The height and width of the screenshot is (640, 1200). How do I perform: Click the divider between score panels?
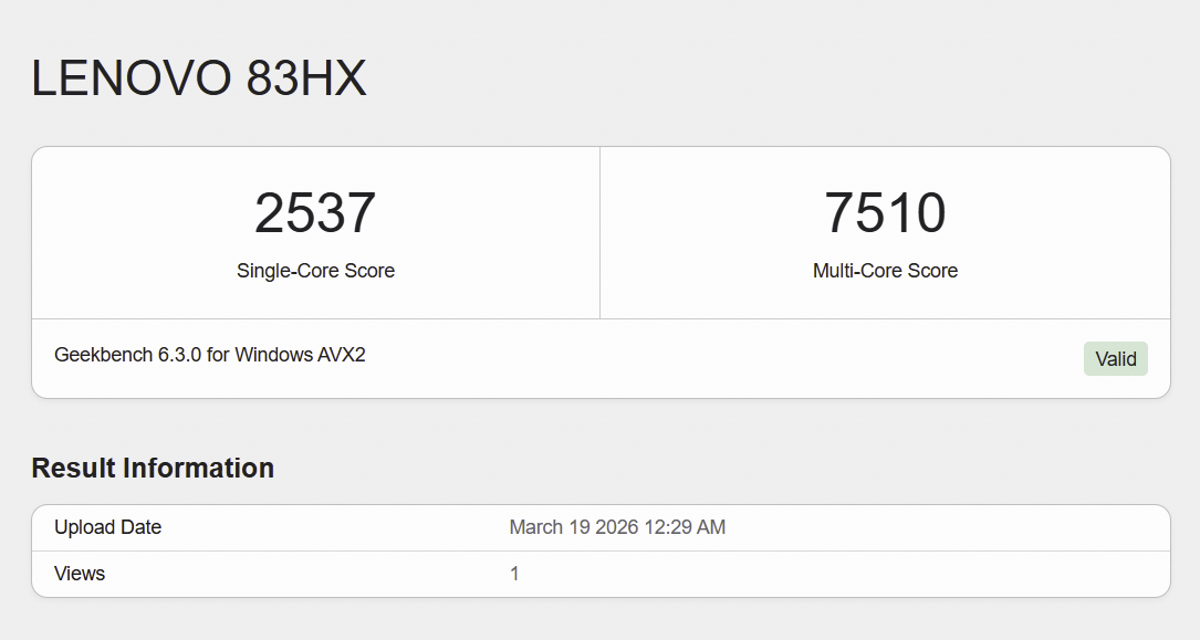(600, 230)
